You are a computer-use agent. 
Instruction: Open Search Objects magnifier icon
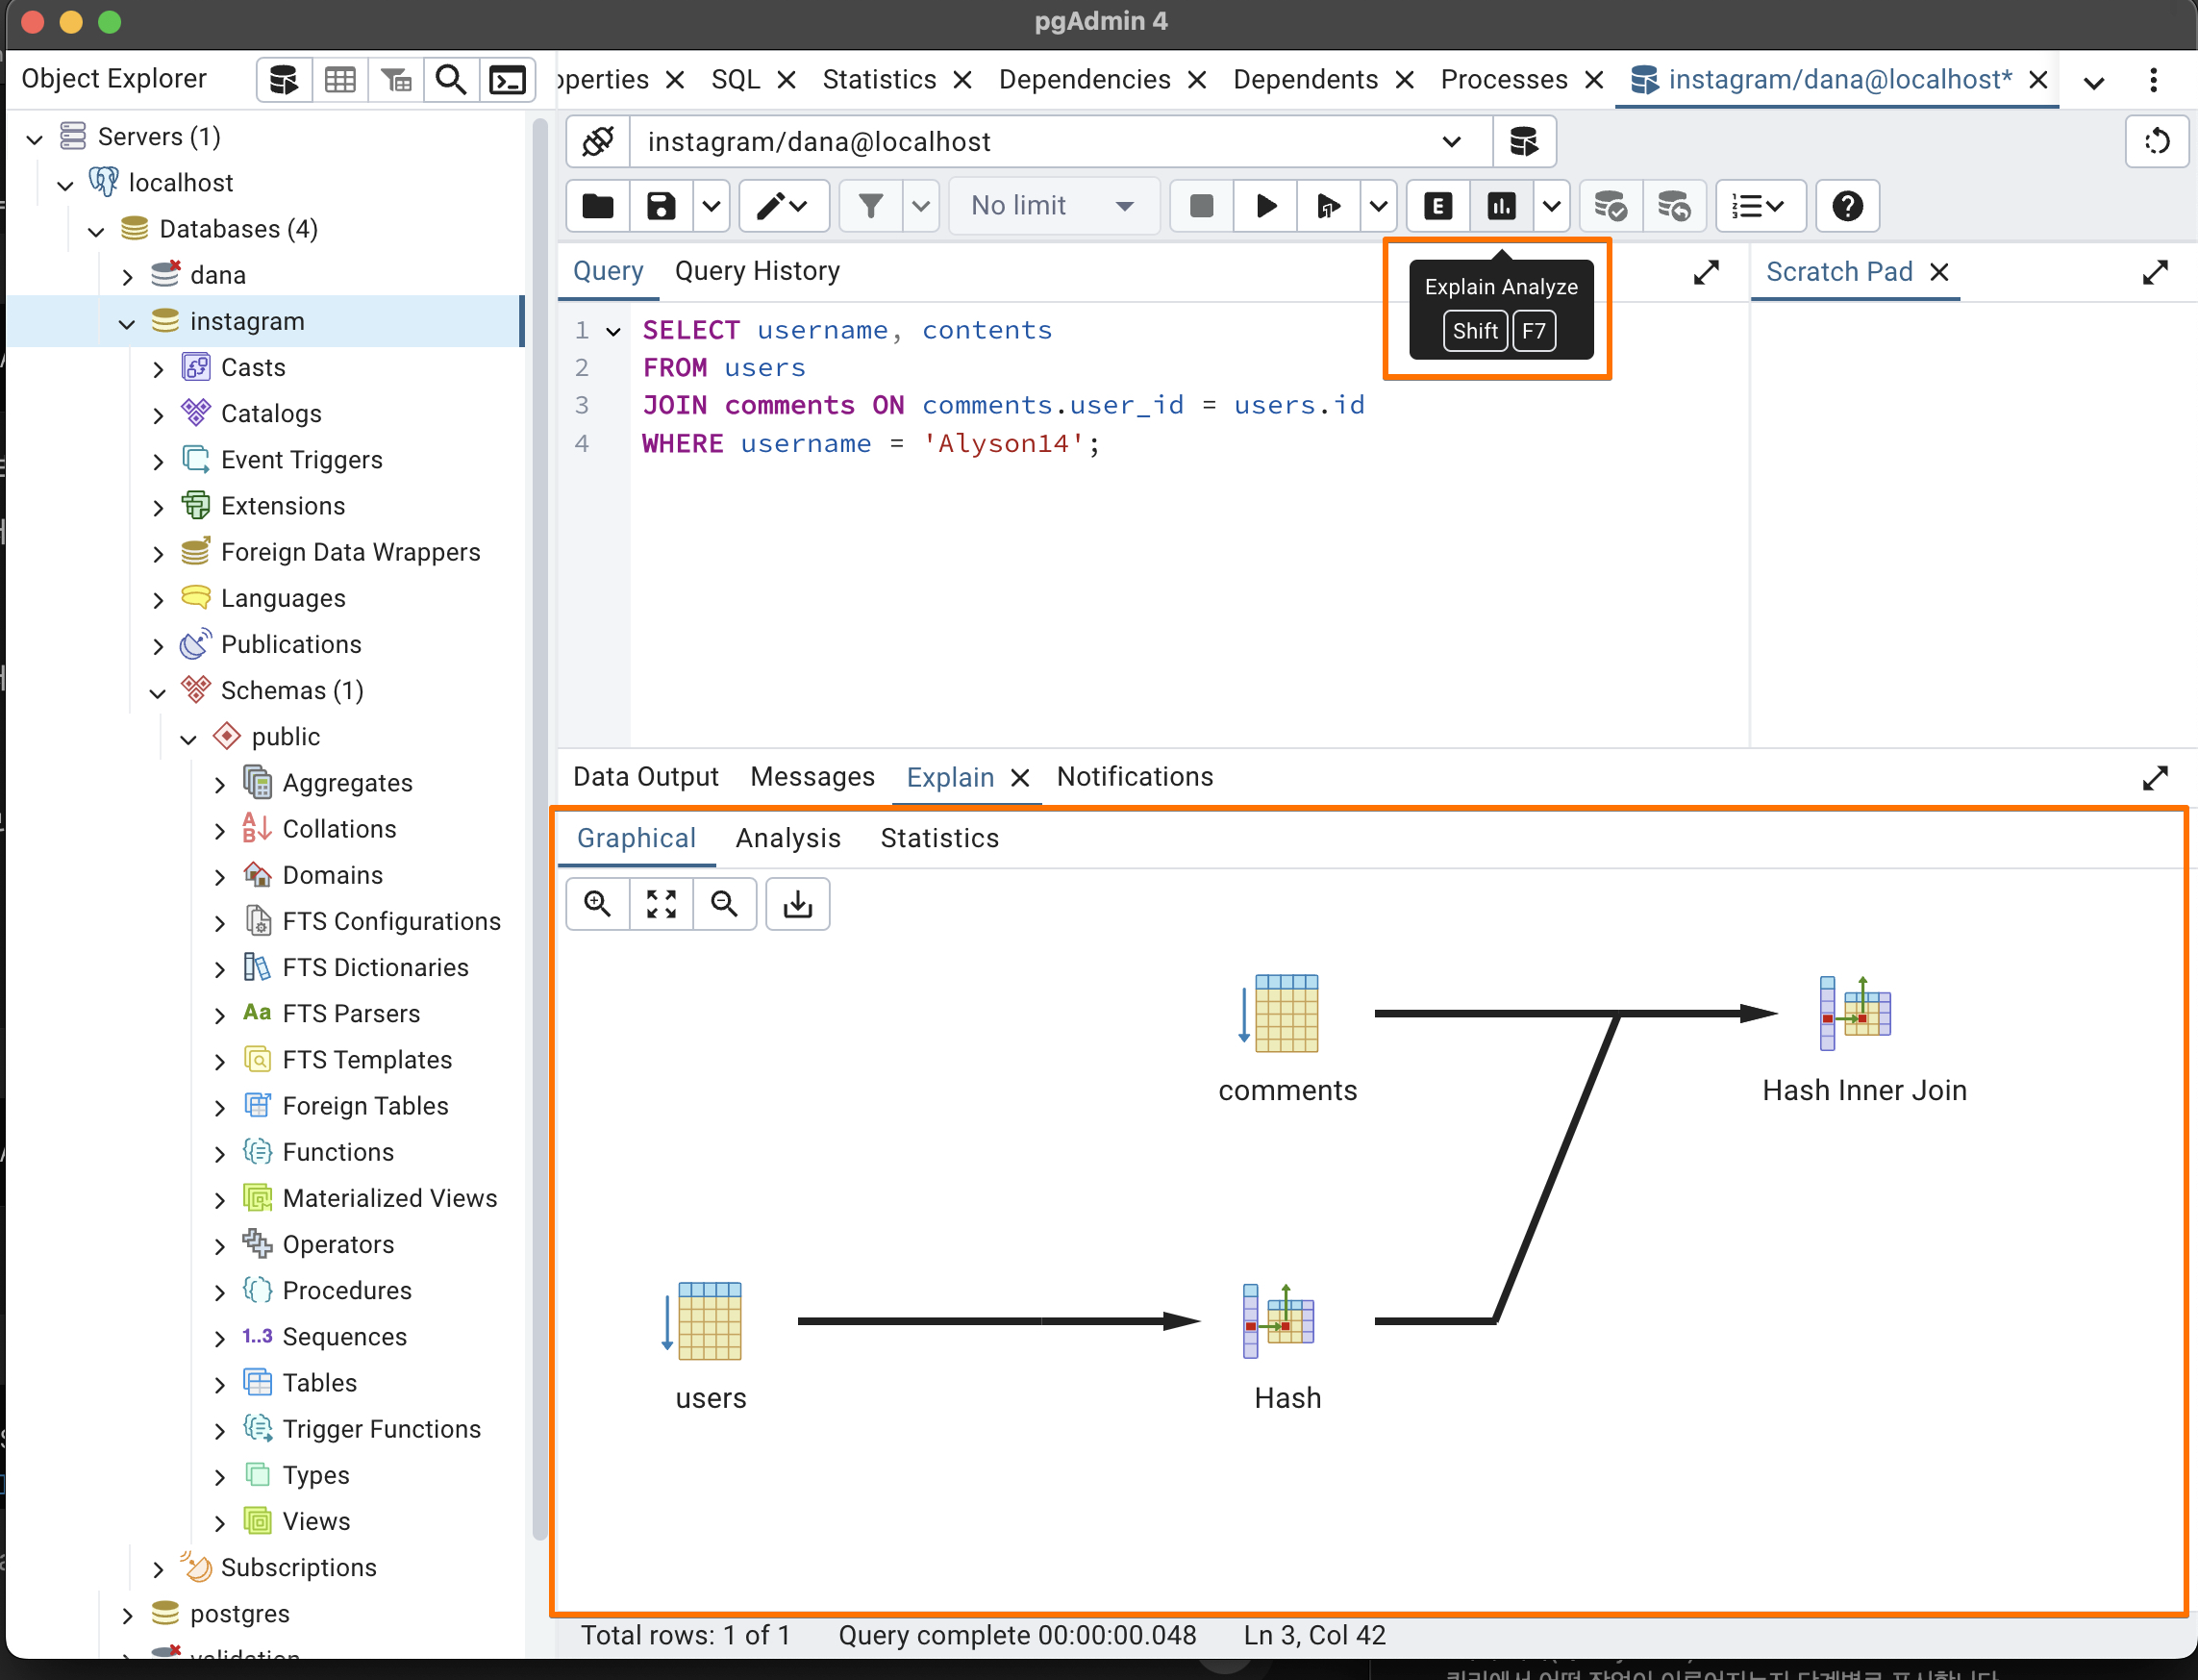(x=451, y=80)
